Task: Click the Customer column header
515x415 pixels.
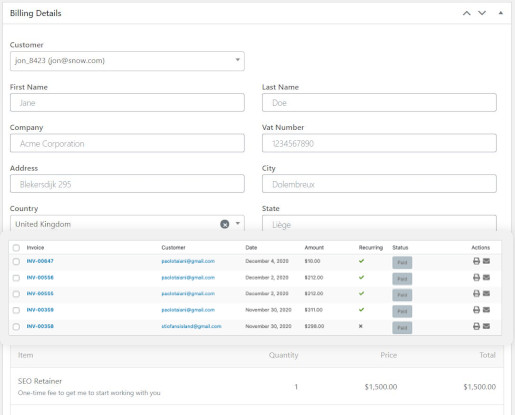Action: click(x=173, y=247)
